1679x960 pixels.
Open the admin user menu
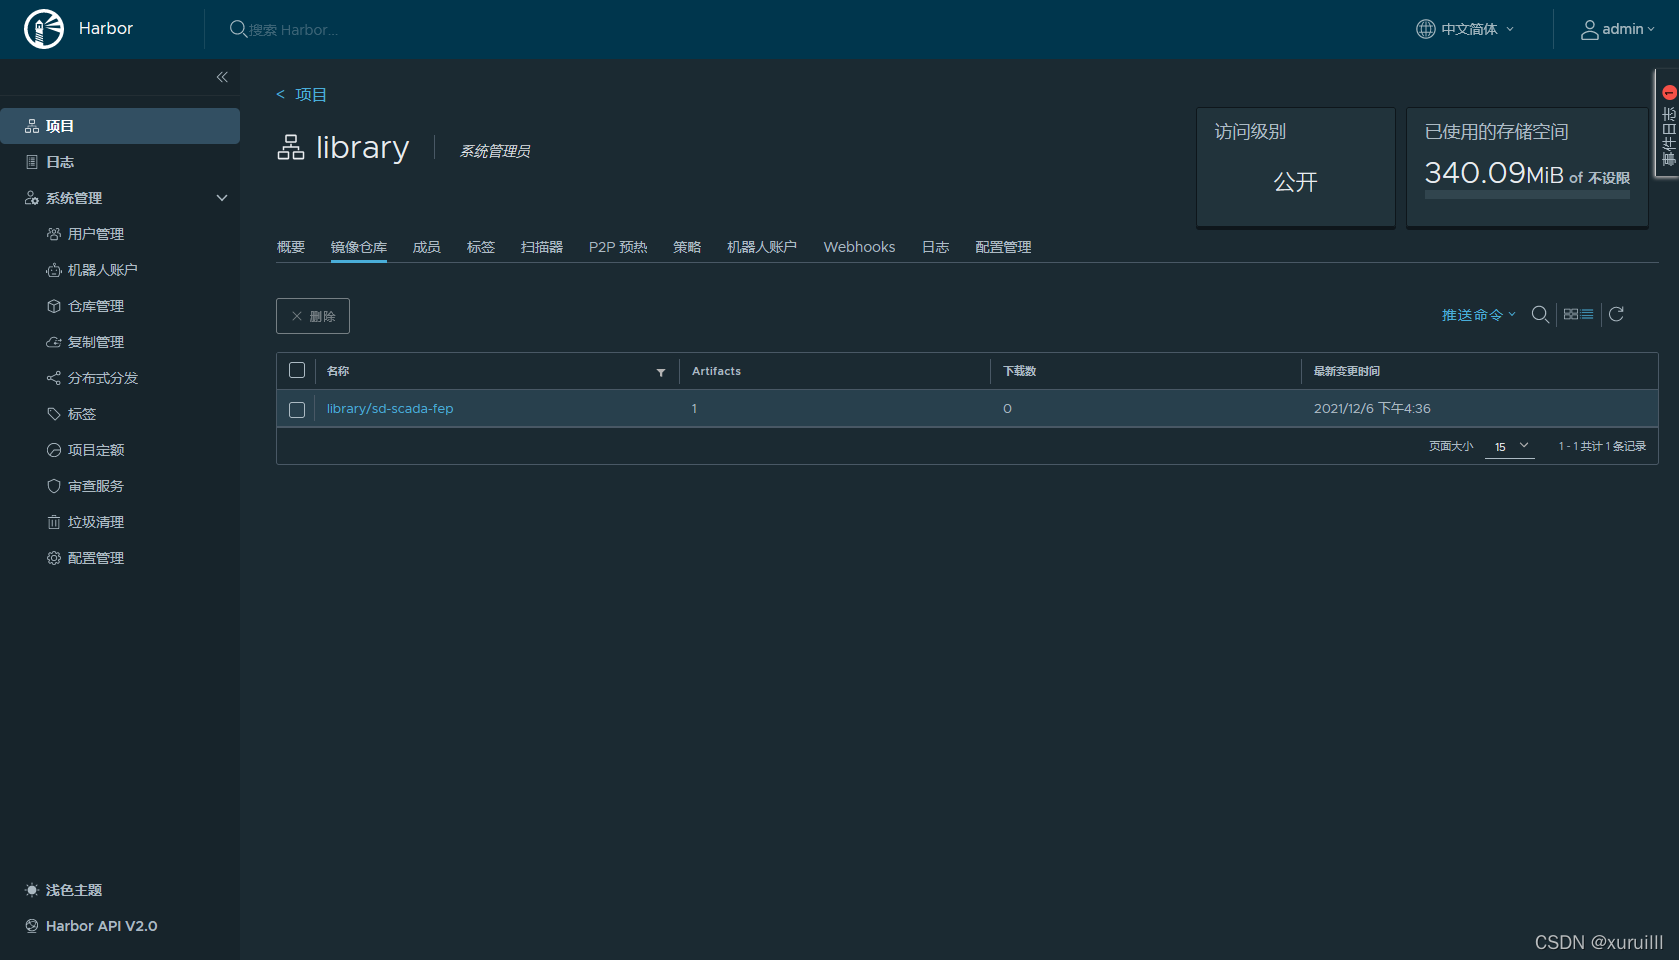1617,29
